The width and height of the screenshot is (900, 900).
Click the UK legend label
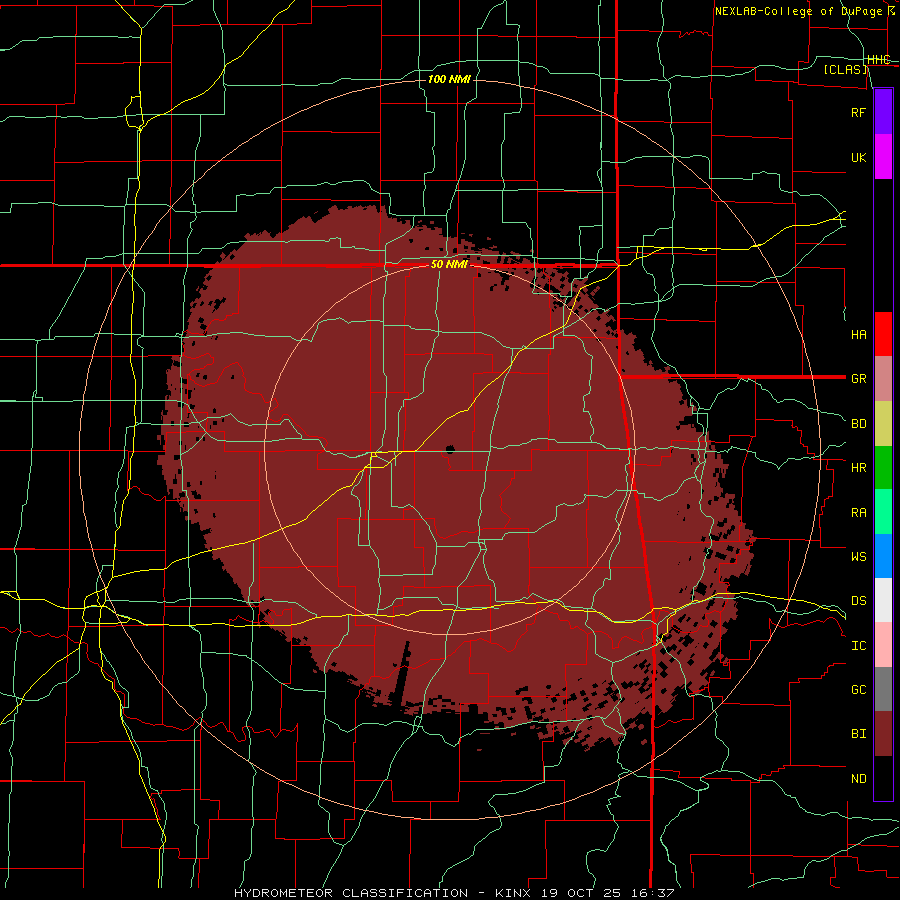click(x=858, y=157)
